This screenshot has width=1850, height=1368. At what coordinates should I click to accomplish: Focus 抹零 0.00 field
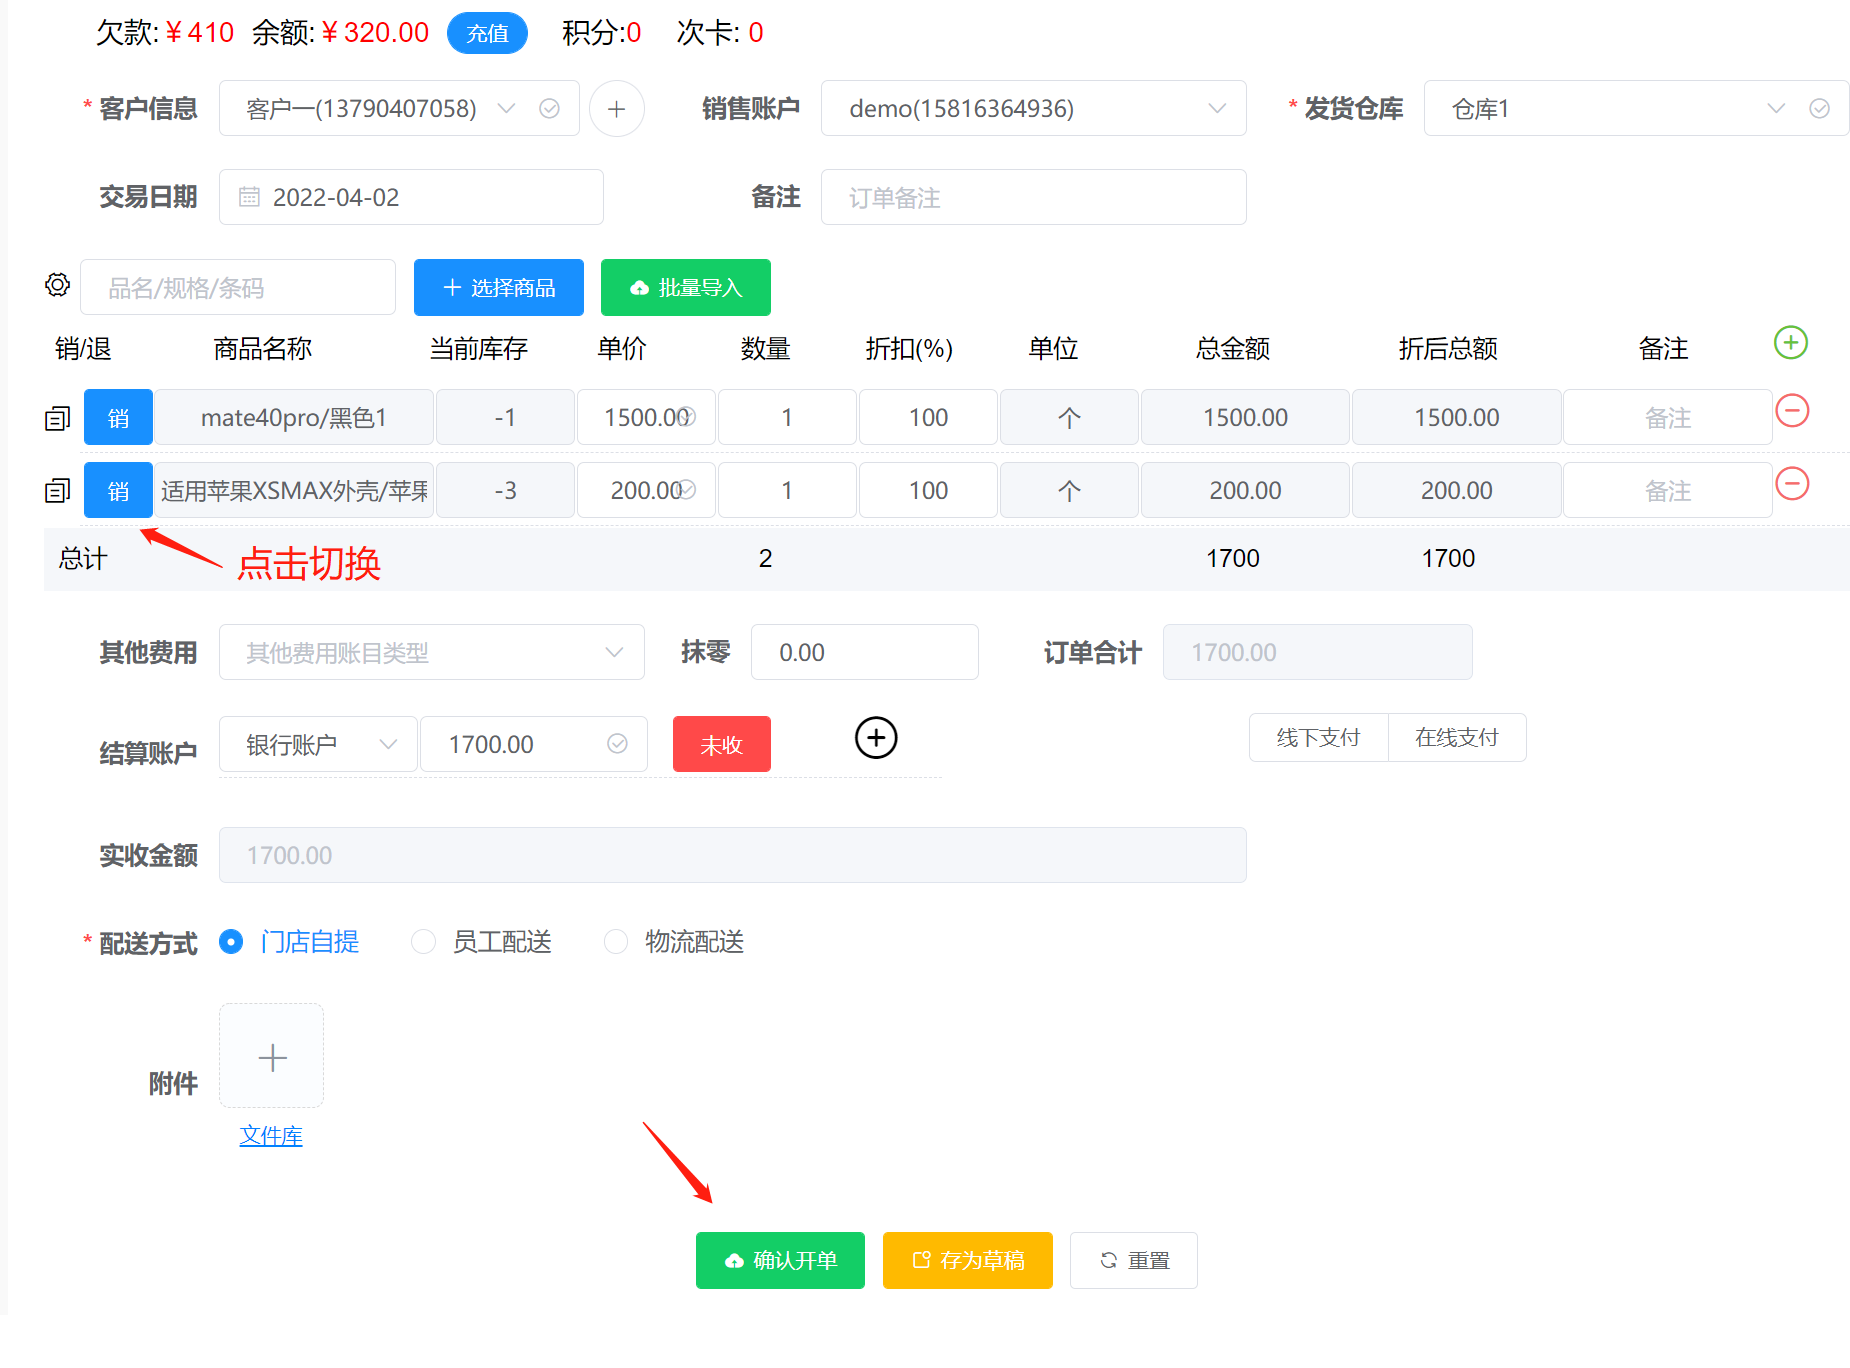(865, 653)
